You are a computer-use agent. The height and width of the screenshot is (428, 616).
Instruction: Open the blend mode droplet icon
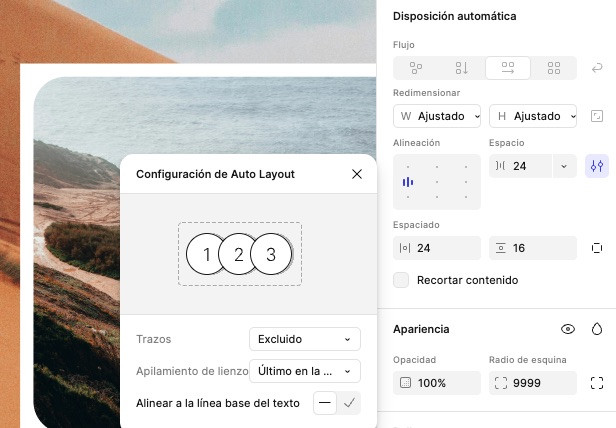click(x=597, y=329)
